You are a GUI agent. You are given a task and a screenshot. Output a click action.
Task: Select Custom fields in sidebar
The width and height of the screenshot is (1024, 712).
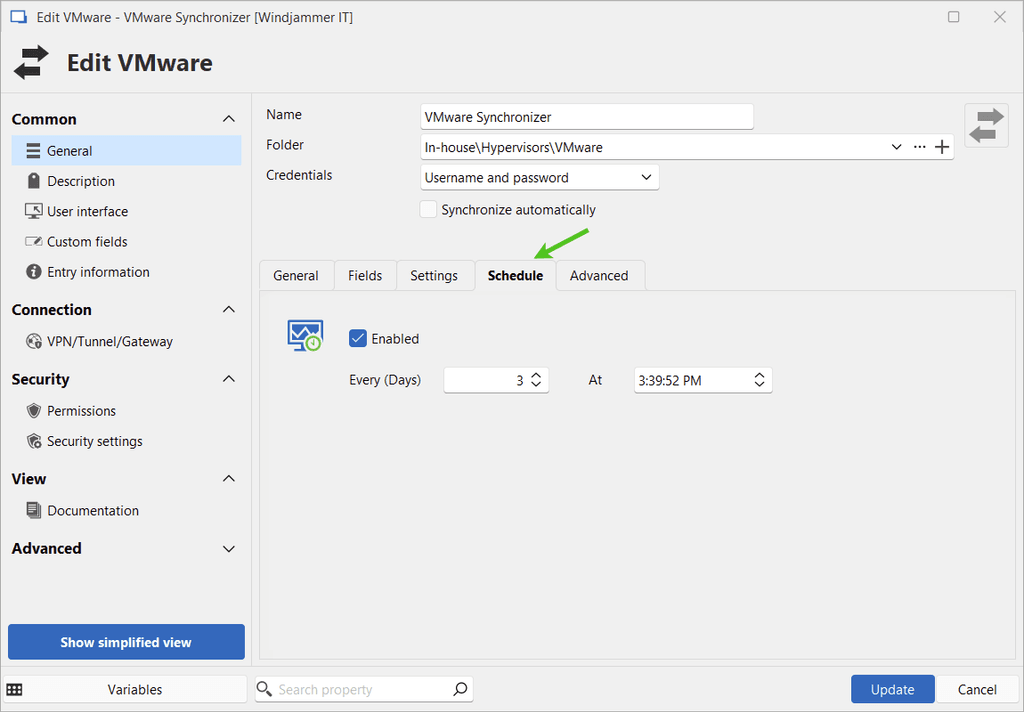coord(87,241)
